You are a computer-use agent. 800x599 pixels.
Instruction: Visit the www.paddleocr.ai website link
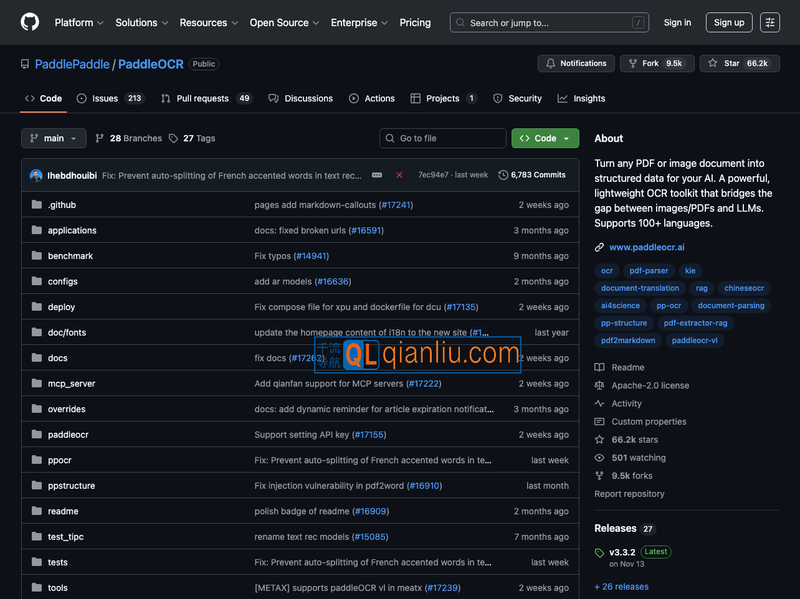point(646,247)
